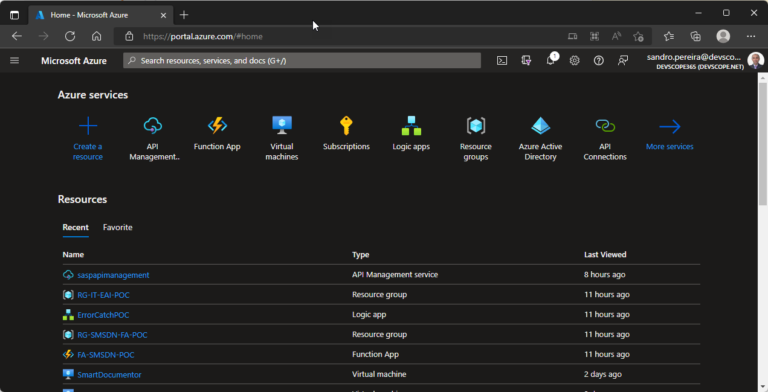Click the Resources heading
Screen dimensions: 768x392
(82, 199)
